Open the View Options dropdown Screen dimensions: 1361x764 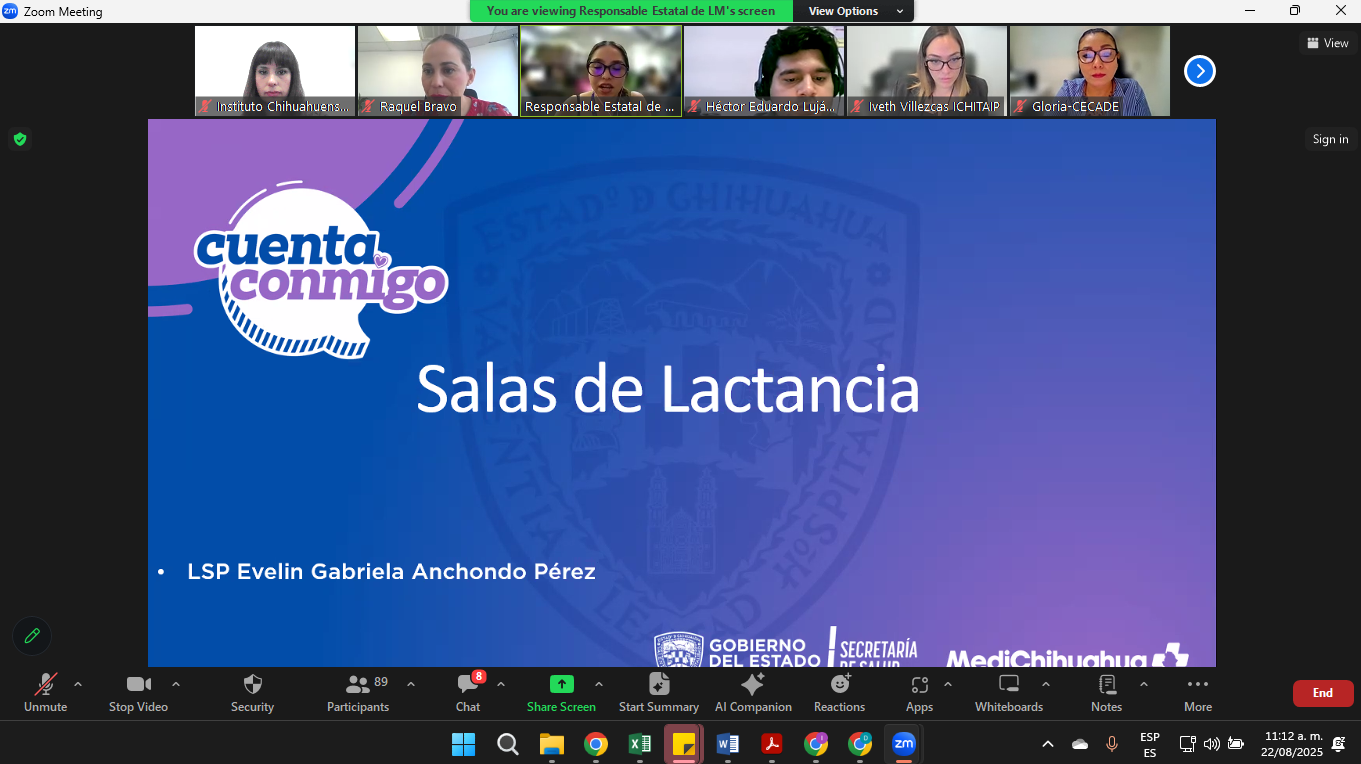coord(853,11)
